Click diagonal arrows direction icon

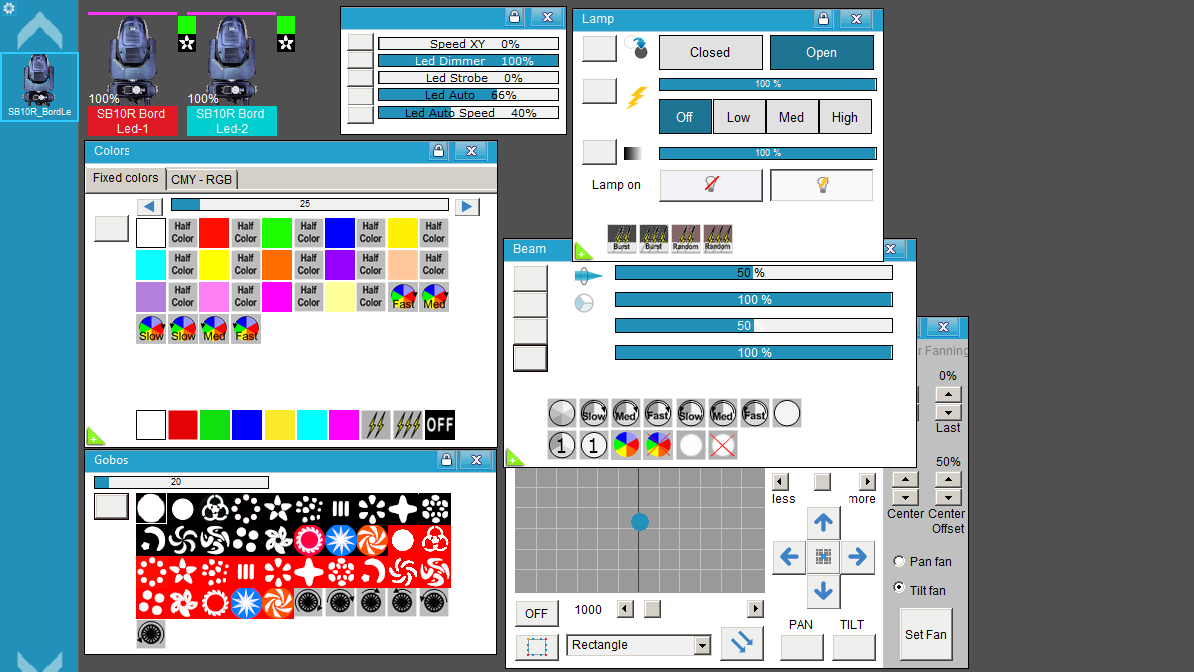(x=742, y=644)
